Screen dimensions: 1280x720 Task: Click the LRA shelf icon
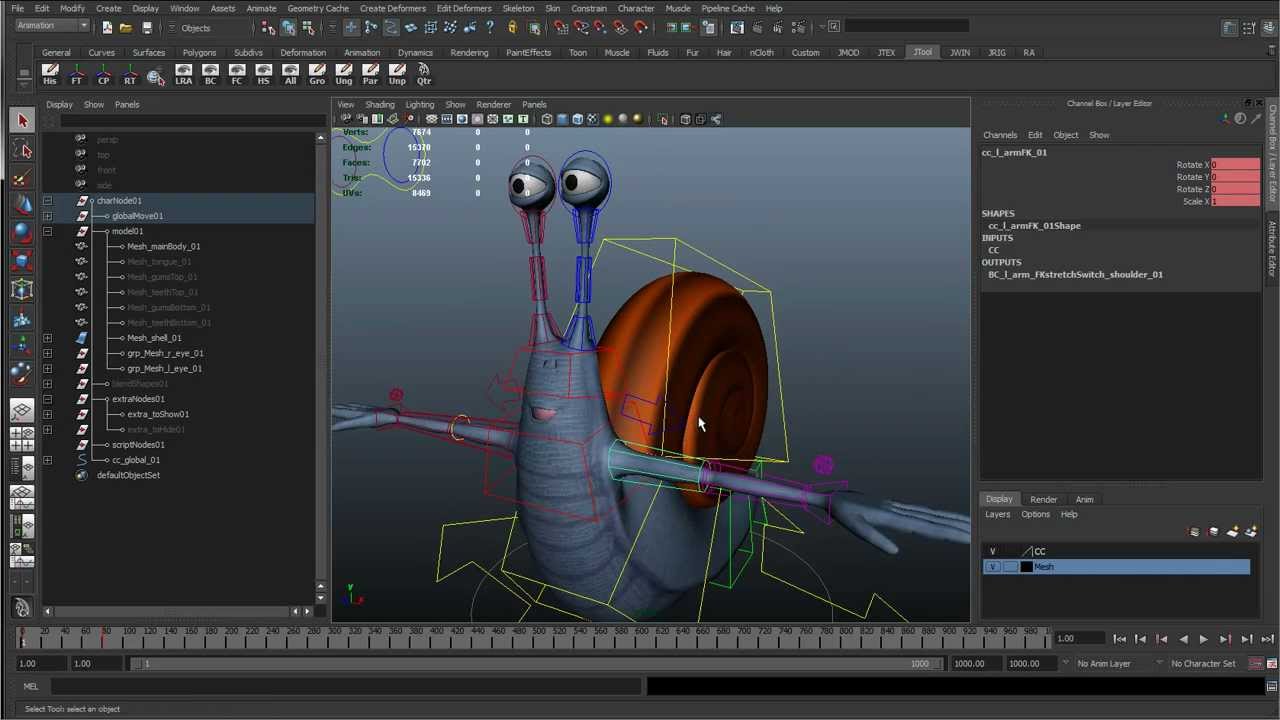pyautogui.click(x=183, y=74)
